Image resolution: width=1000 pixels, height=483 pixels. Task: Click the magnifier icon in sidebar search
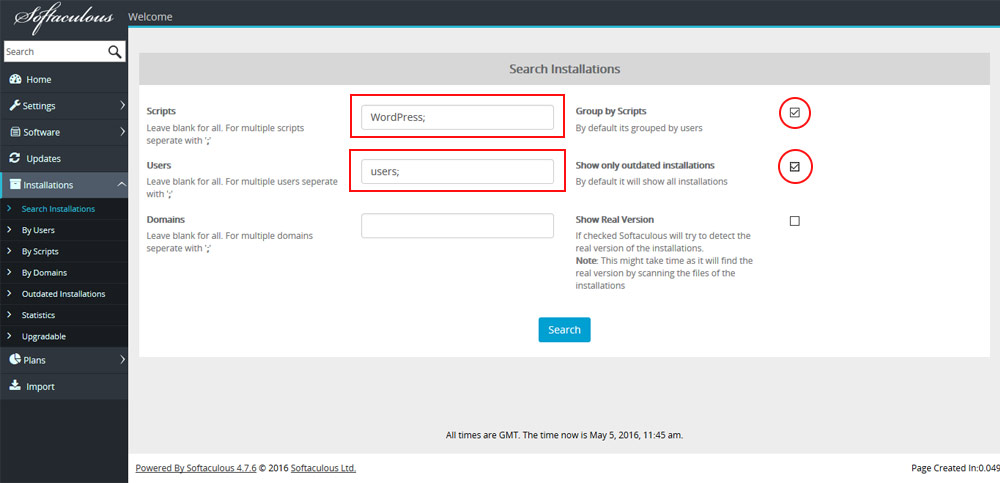click(x=115, y=52)
